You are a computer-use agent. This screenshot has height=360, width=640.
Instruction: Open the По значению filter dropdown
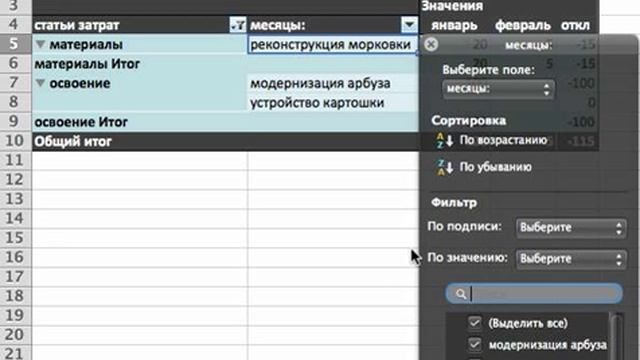tap(571, 259)
